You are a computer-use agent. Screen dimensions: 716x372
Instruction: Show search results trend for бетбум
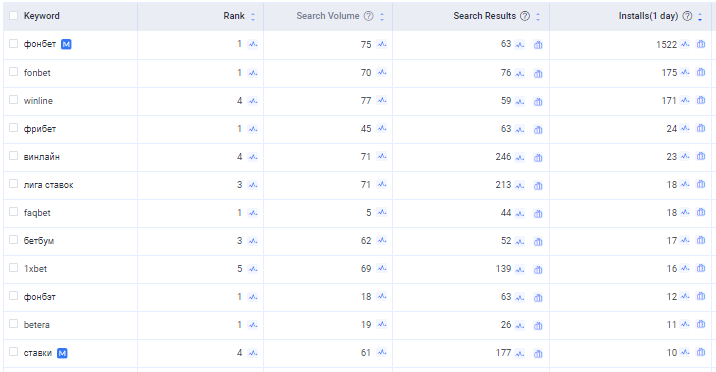tap(520, 241)
